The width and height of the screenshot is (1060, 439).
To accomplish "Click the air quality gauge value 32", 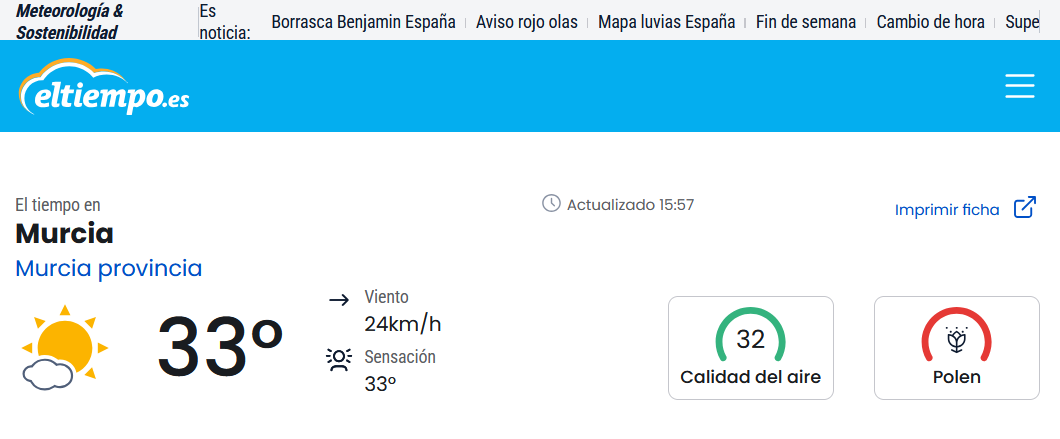I will tap(750, 339).
